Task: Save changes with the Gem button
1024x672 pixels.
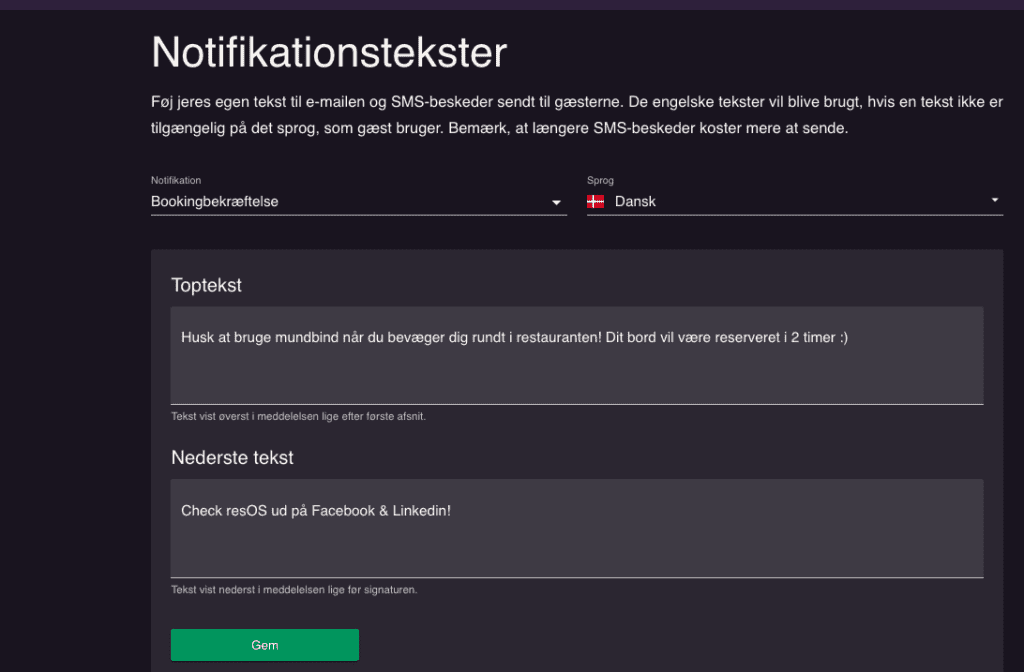Action: 264,645
